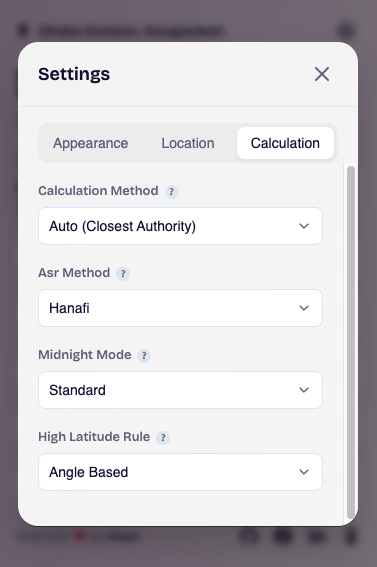
Task: Click the High Latitude Rule label text
Action: [x=94, y=437]
